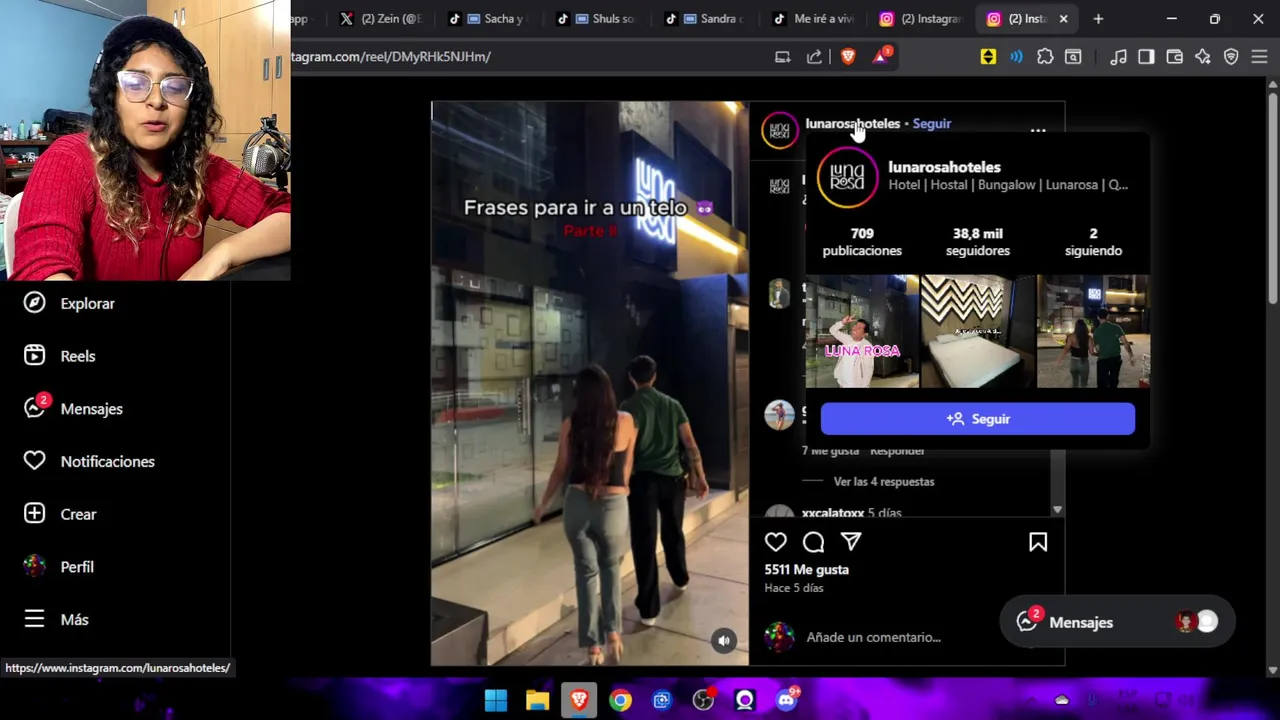The width and height of the screenshot is (1280, 720).
Task: Click the 709 publicaciones count
Action: (862, 242)
